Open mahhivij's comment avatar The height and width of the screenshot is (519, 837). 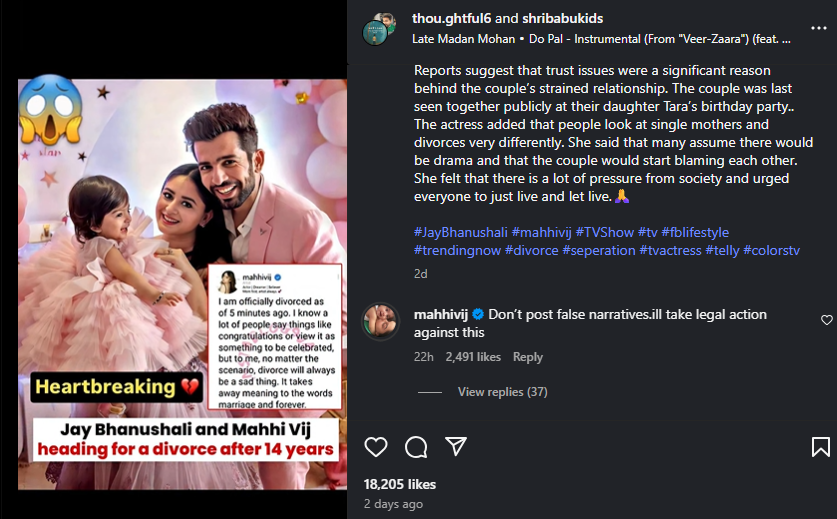[x=383, y=322]
